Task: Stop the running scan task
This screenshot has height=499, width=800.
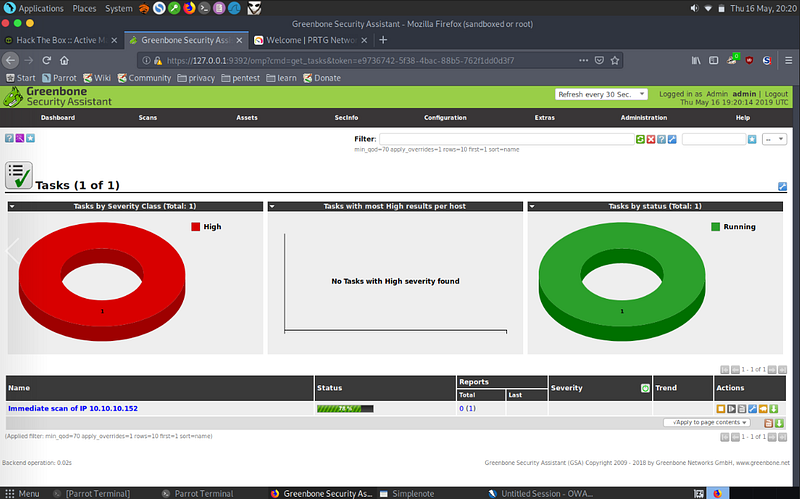Action: [x=721, y=409]
